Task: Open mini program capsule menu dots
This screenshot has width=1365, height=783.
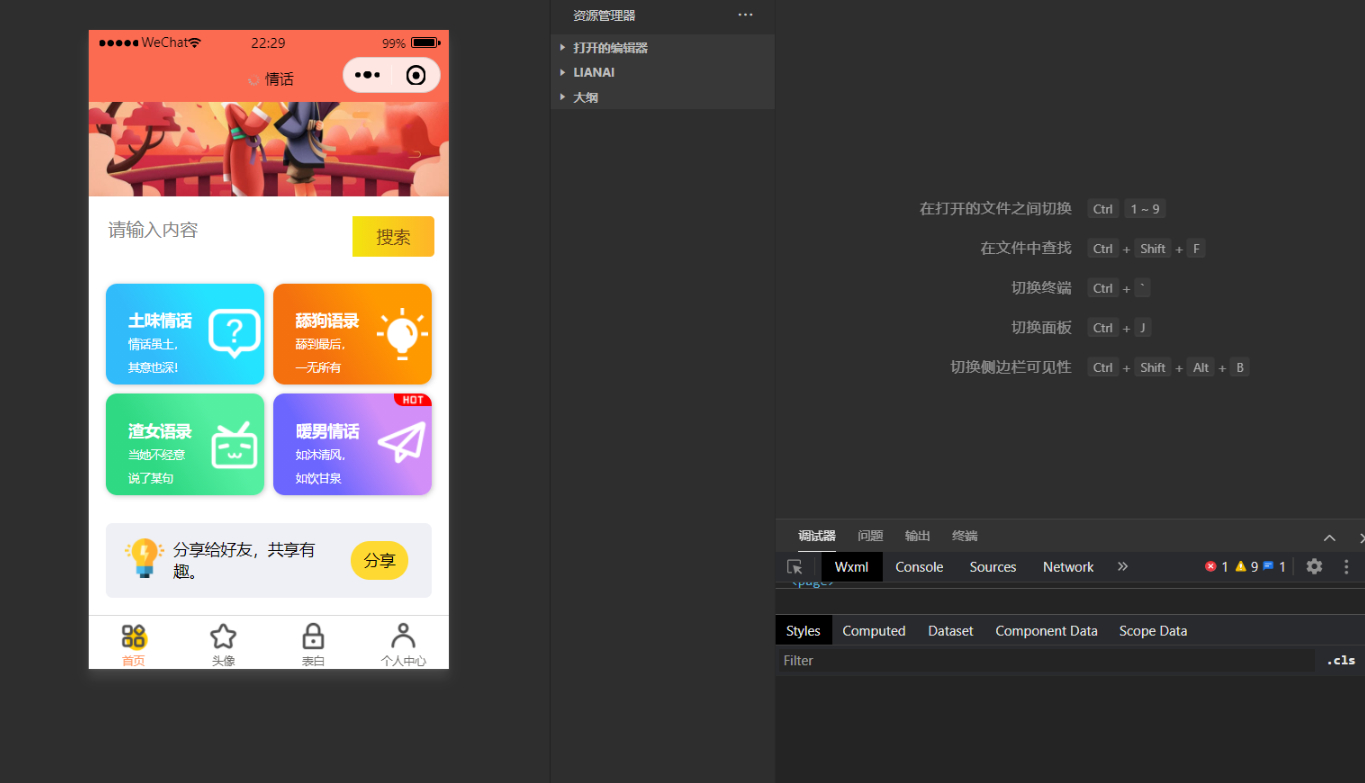Action: click(x=367, y=75)
